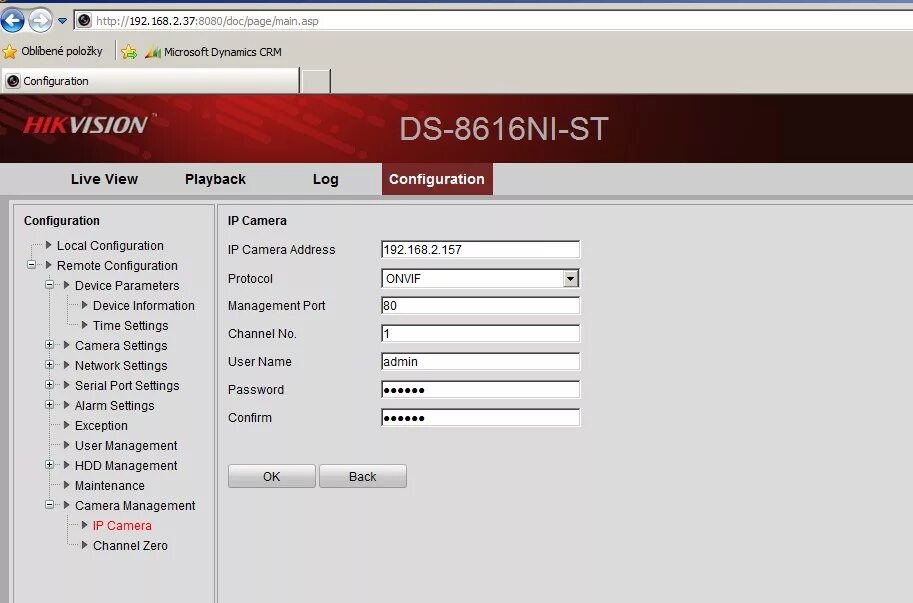Select Serial Port Settings tree item
913x603 pixels.
point(127,385)
